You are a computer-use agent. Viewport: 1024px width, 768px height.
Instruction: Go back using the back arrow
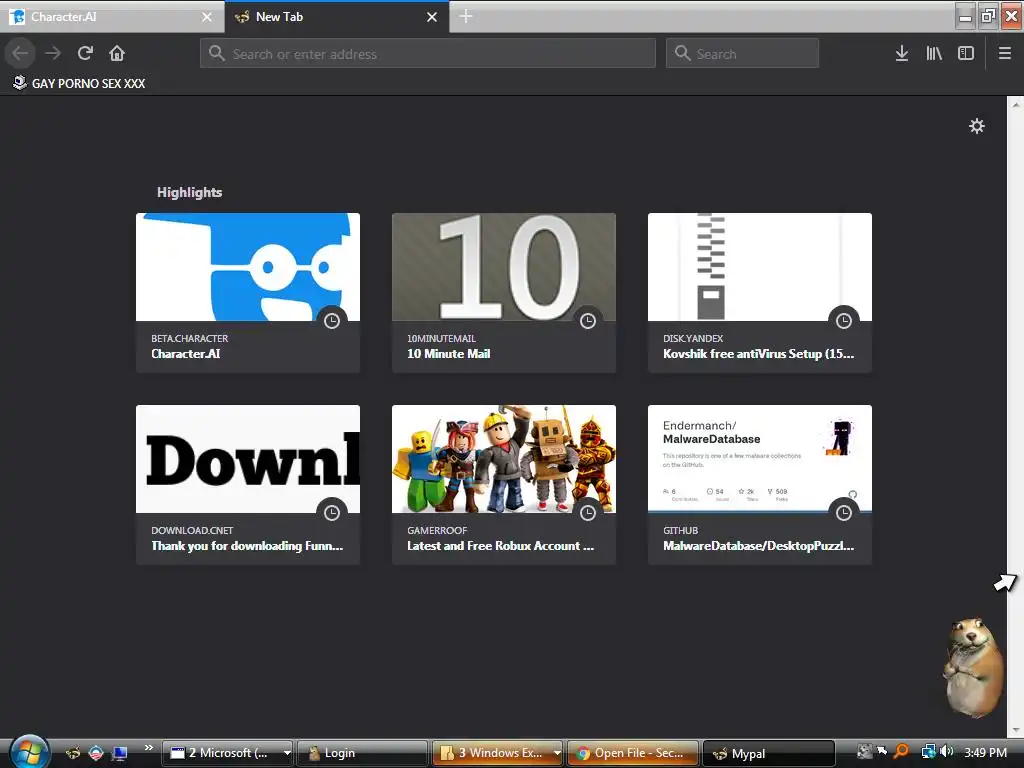(20, 53)
